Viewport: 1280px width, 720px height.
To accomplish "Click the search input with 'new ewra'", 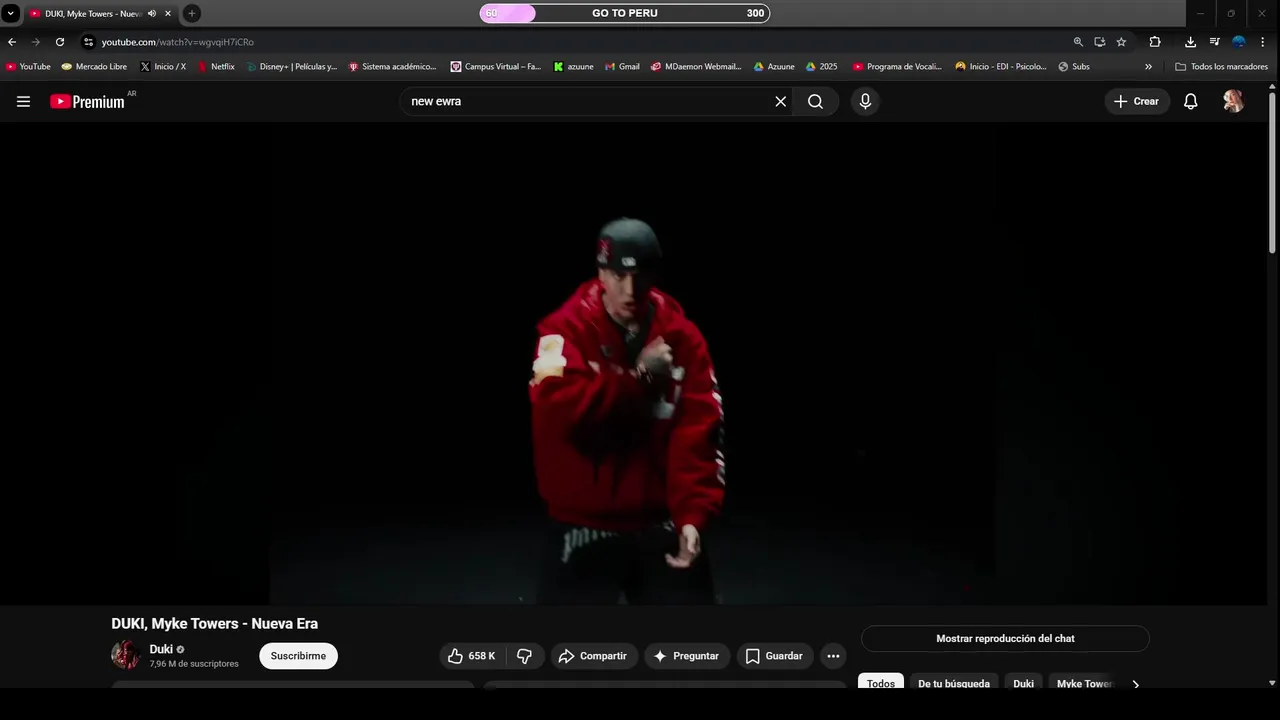I will pos(590,101).
